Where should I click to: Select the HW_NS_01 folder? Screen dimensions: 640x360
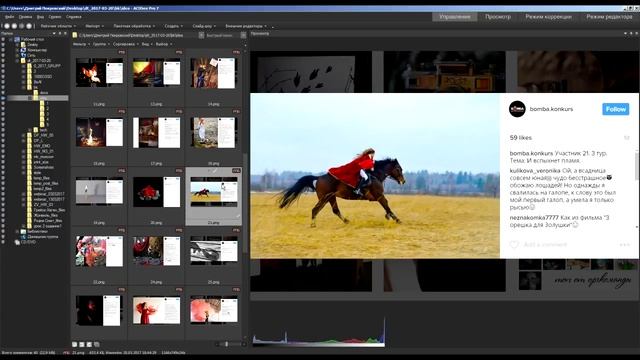tap(43, 151)
